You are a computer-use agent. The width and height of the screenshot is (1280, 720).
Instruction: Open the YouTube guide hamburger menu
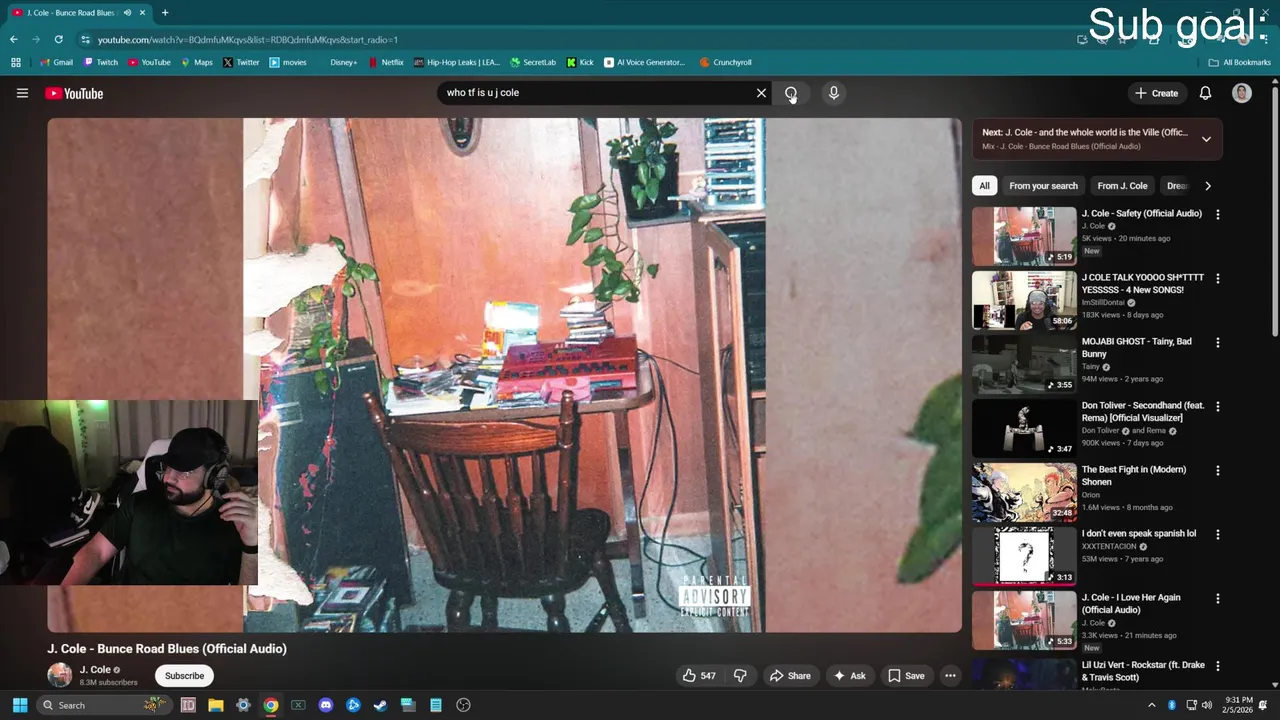tap(22, 93)
